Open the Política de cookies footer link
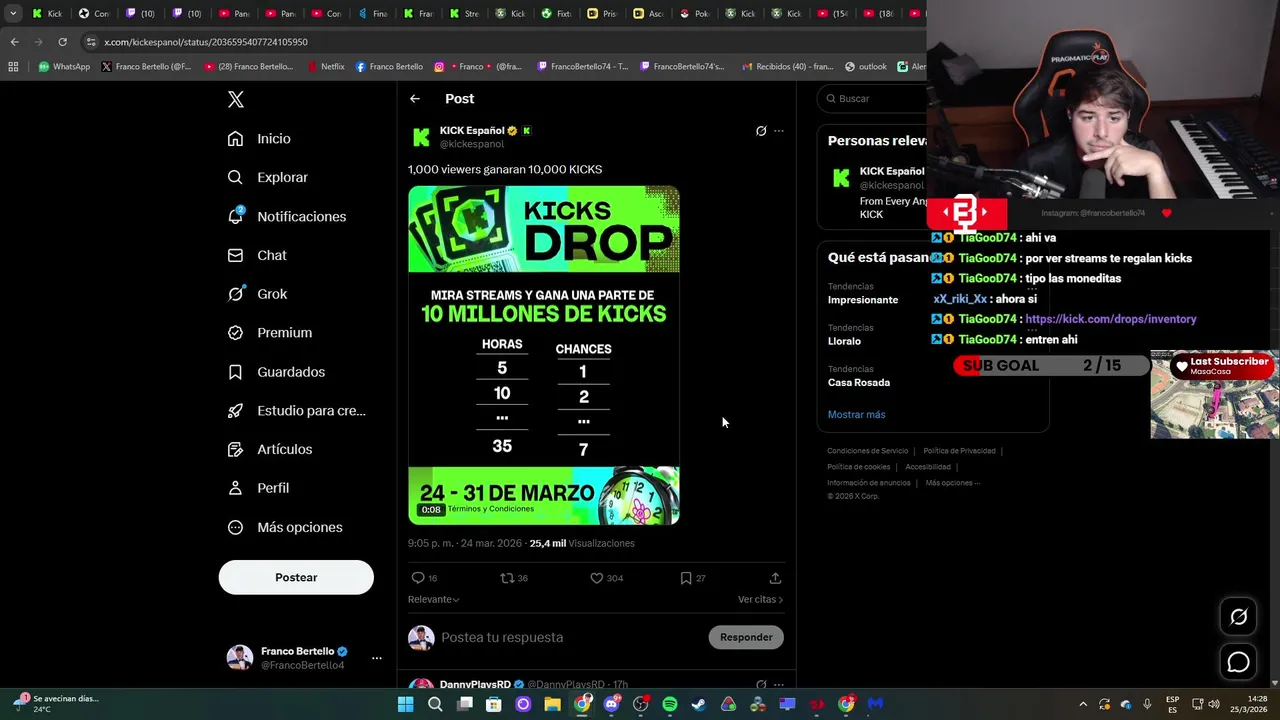 click(858, 467)
